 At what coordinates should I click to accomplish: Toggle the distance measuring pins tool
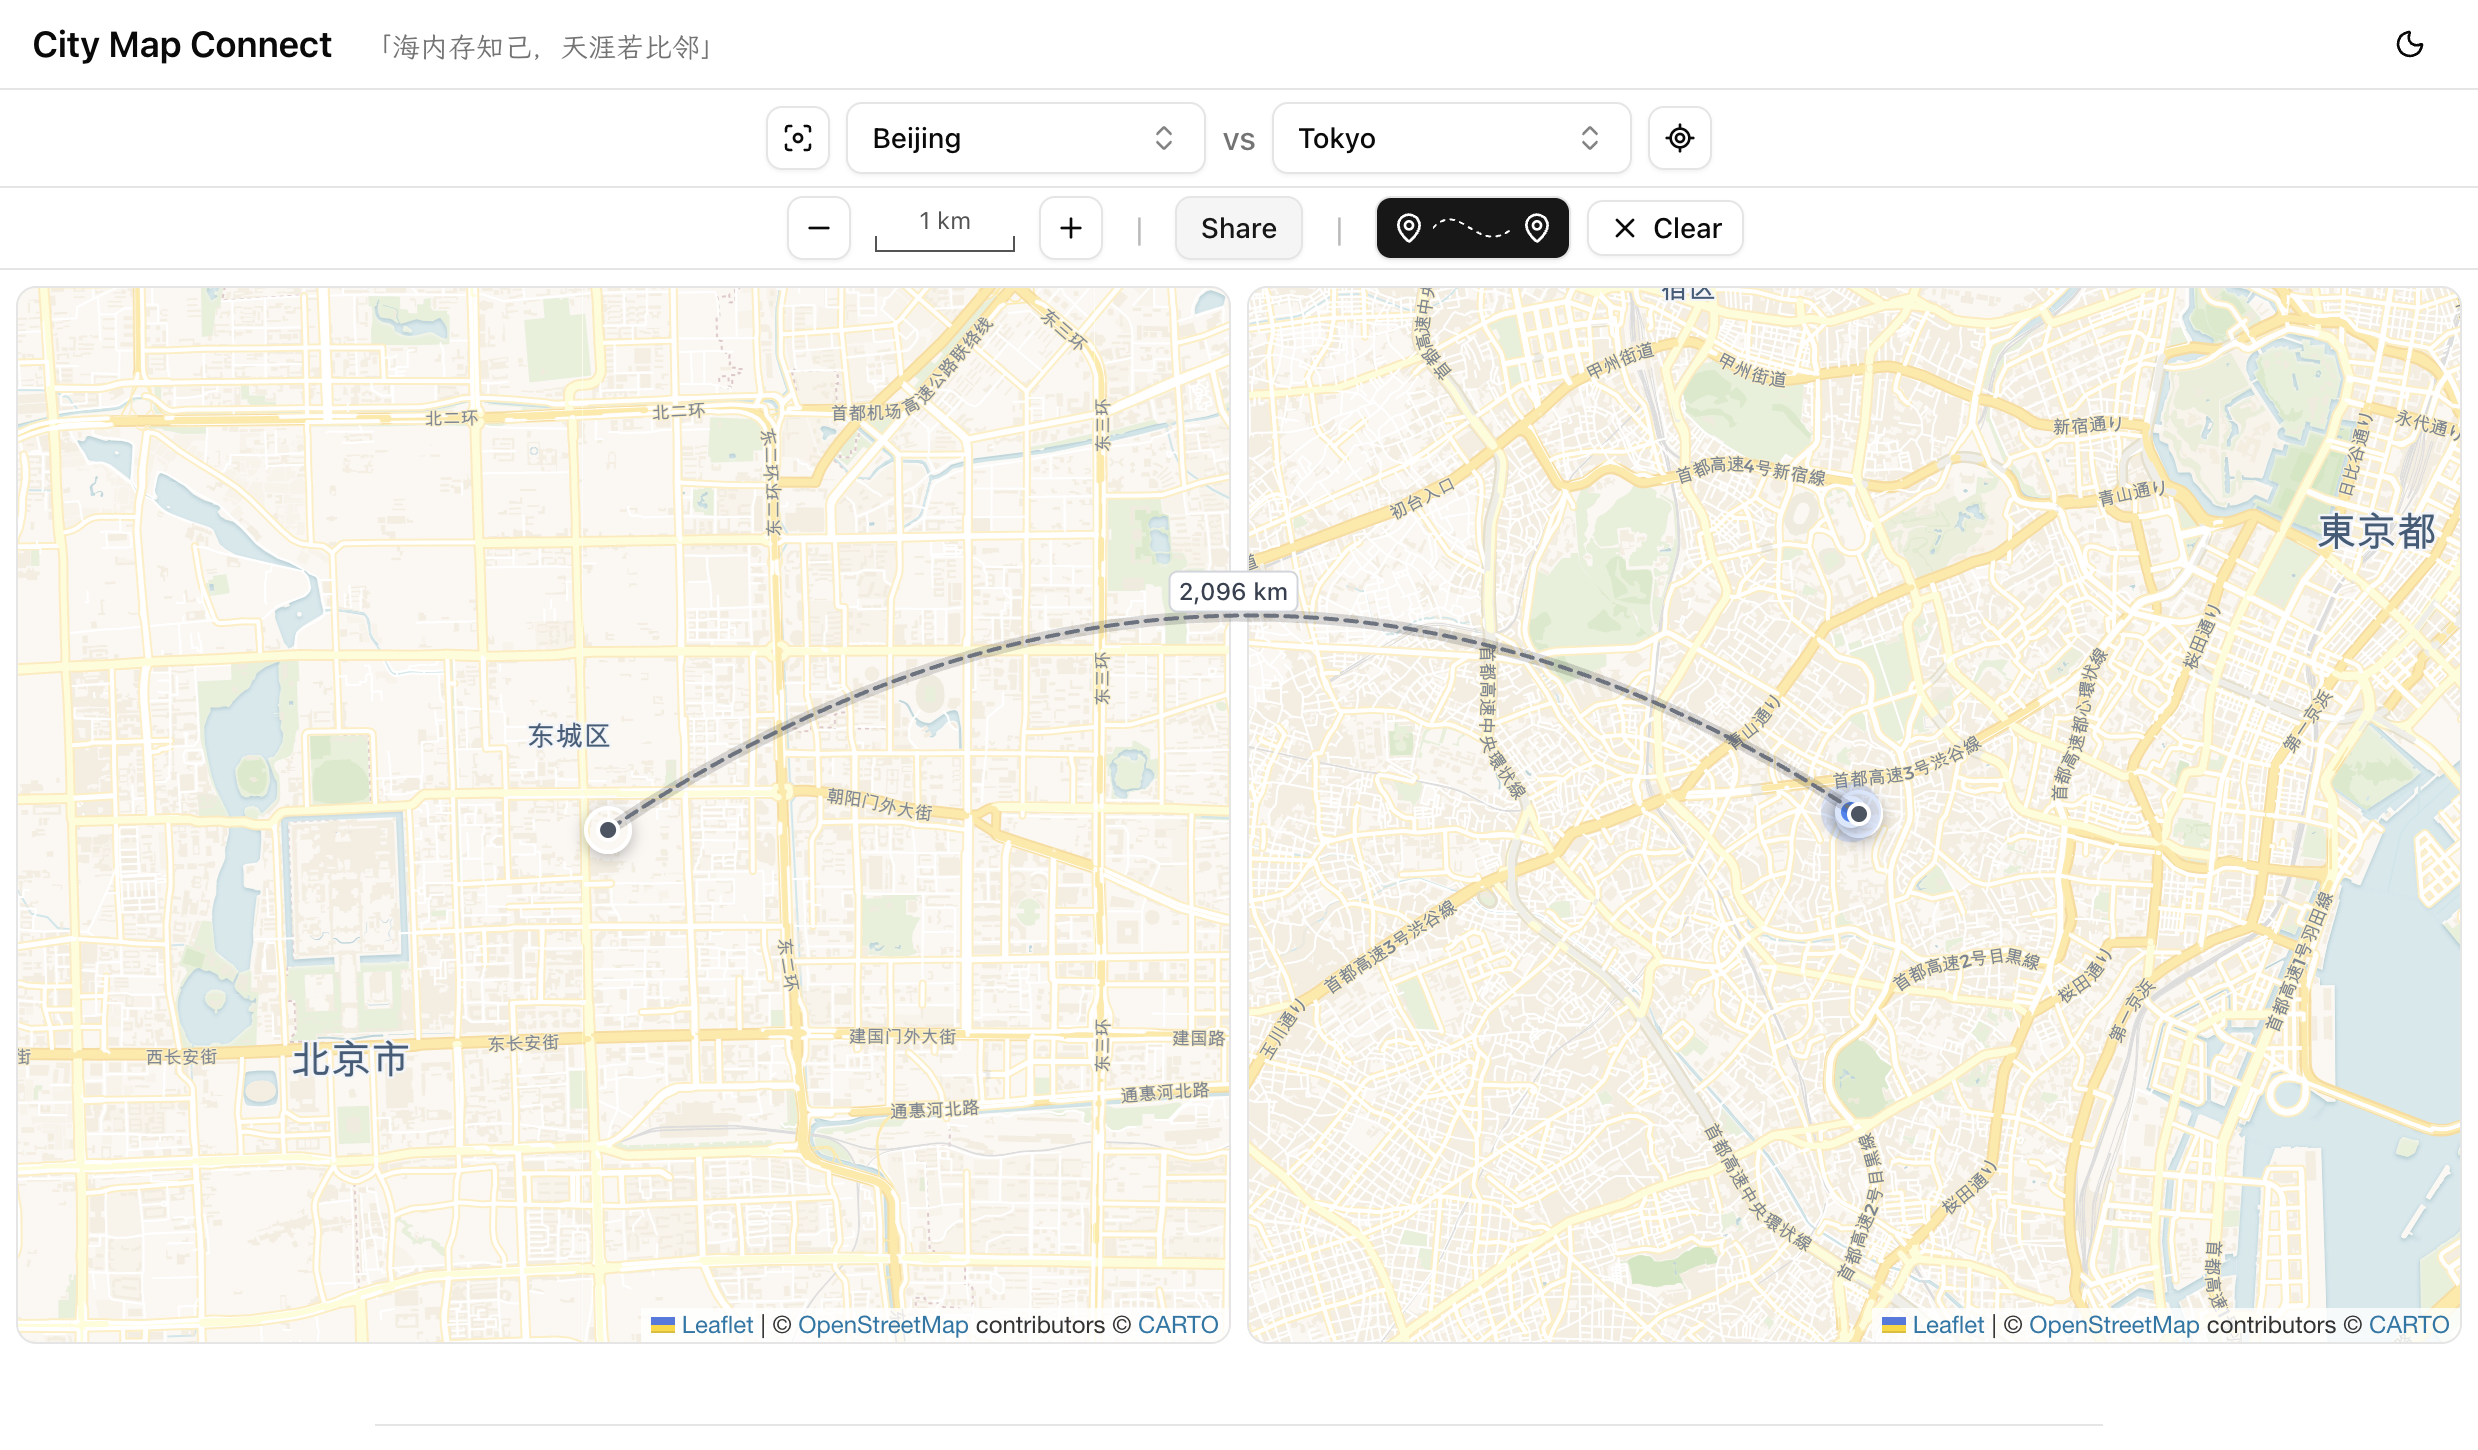1471,229
